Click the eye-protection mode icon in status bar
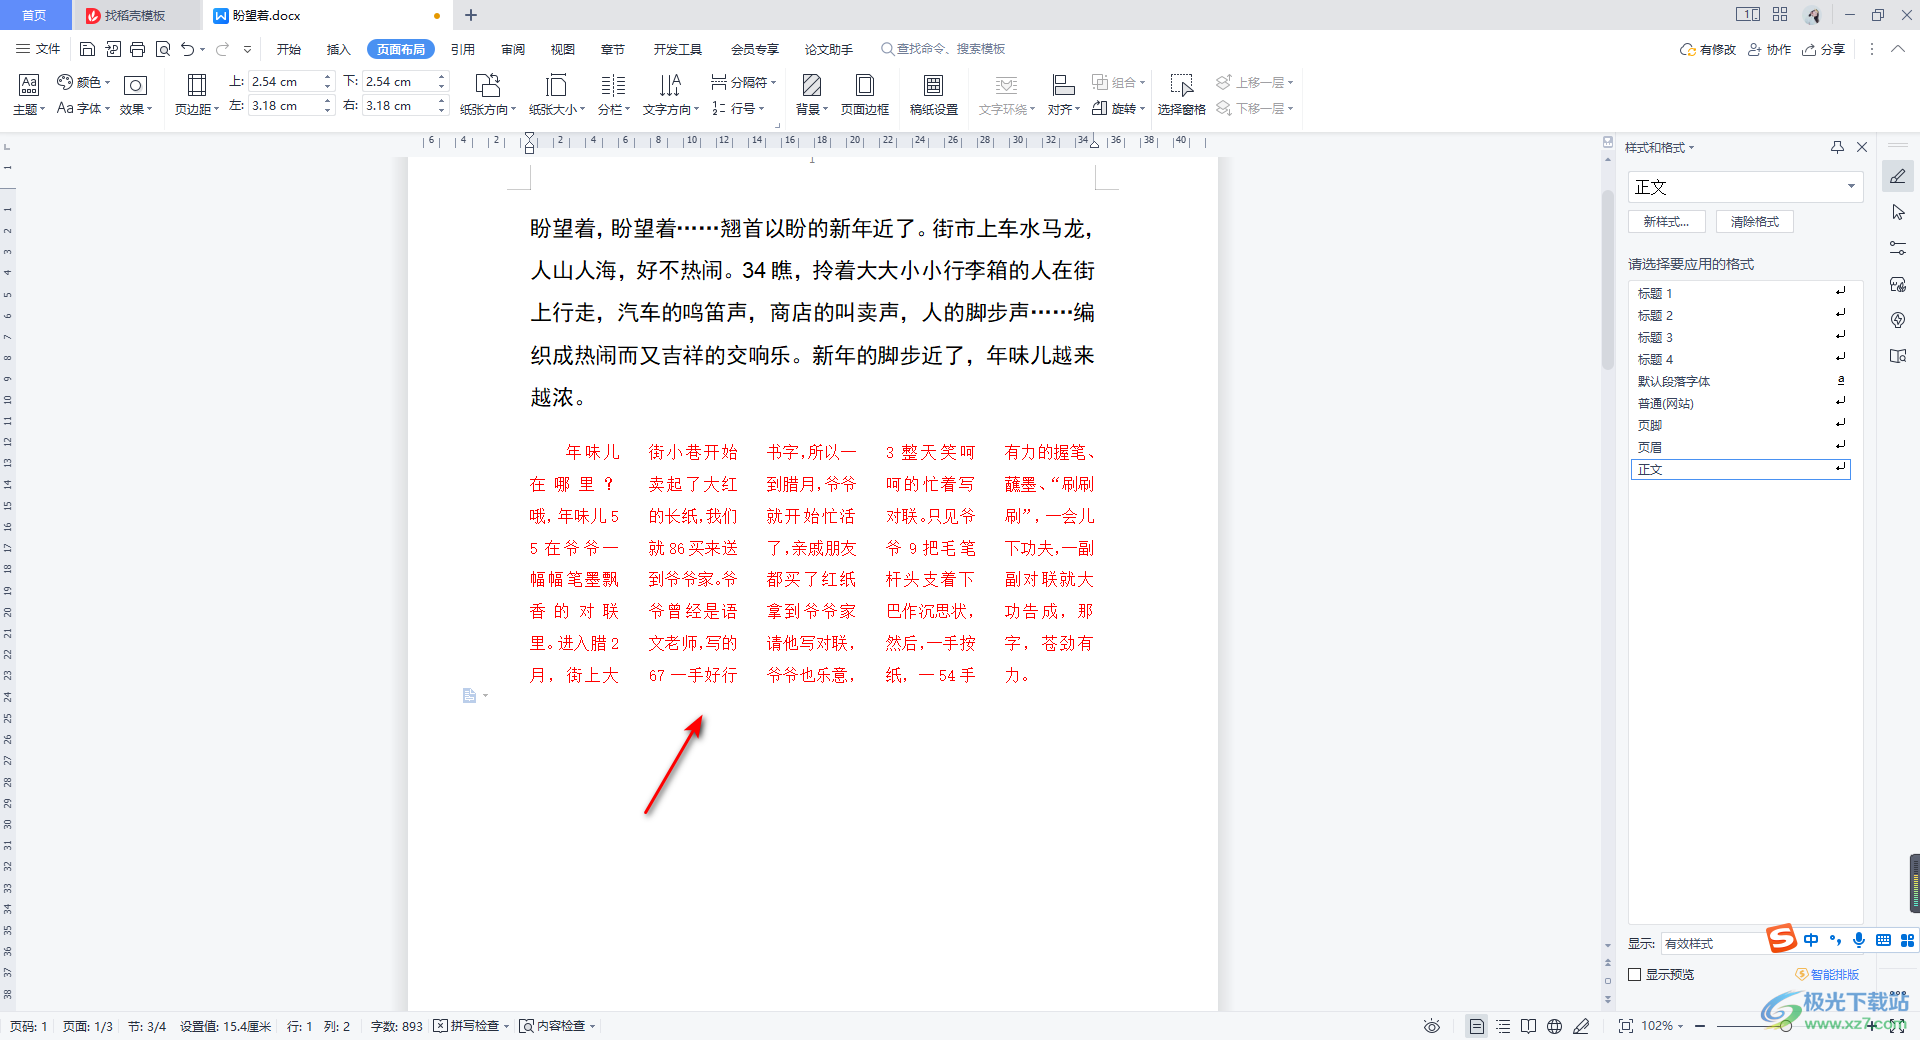 click(1432, 1026)
